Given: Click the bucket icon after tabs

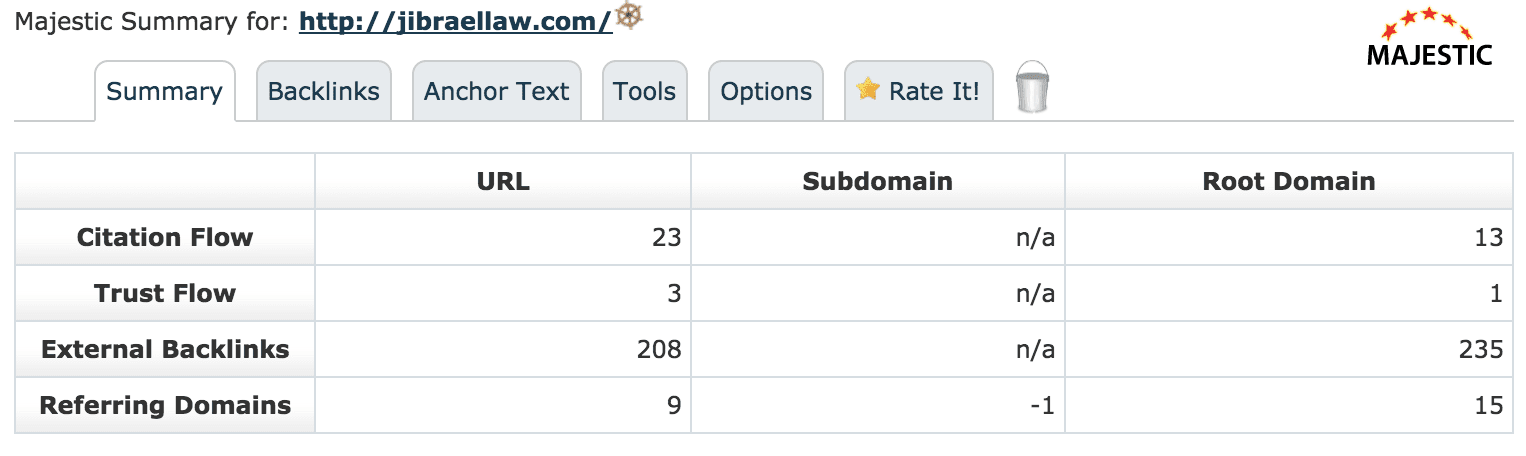Looking at the screenshot, I should [1032, 86].
